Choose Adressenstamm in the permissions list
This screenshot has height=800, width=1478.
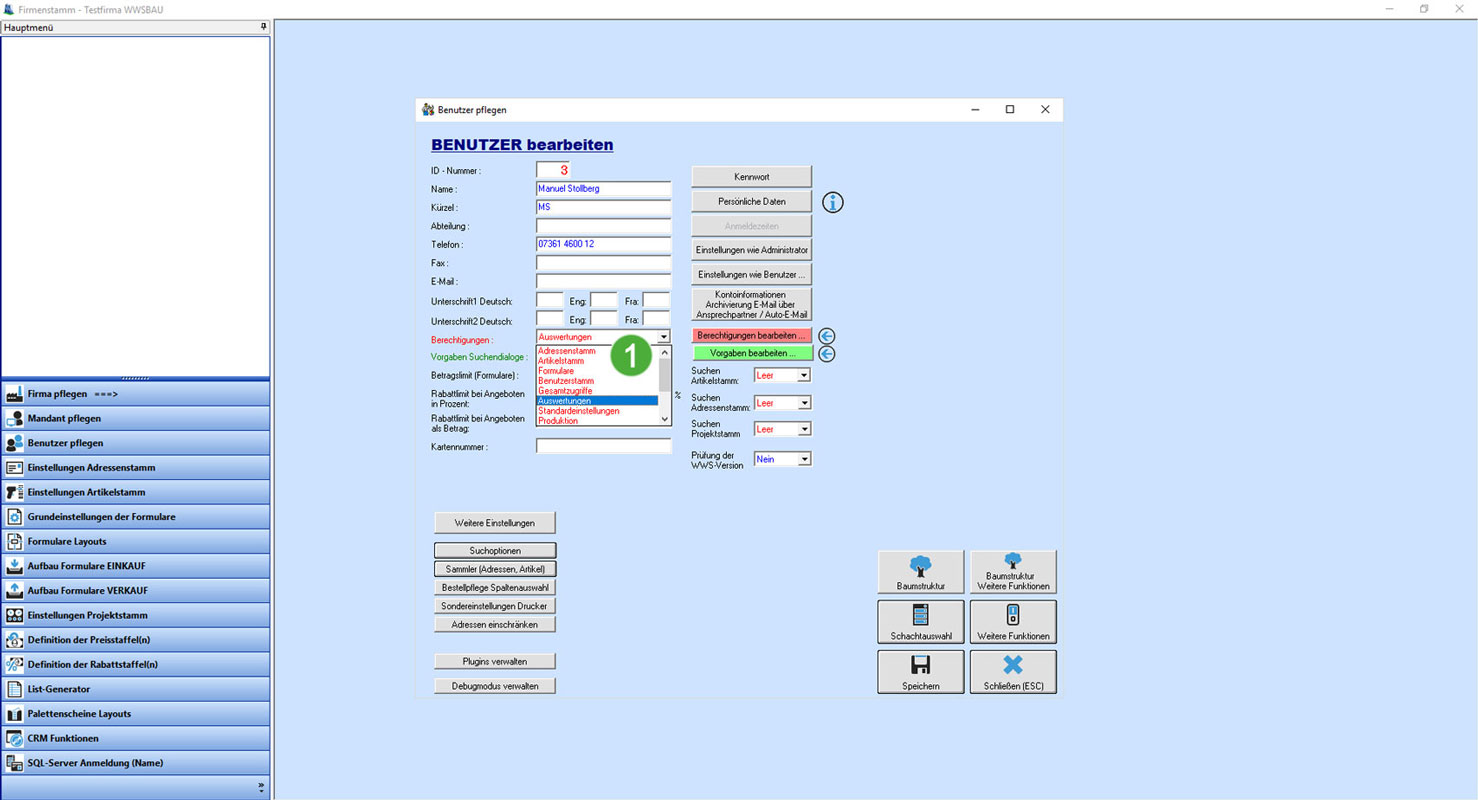pos(597,351)
